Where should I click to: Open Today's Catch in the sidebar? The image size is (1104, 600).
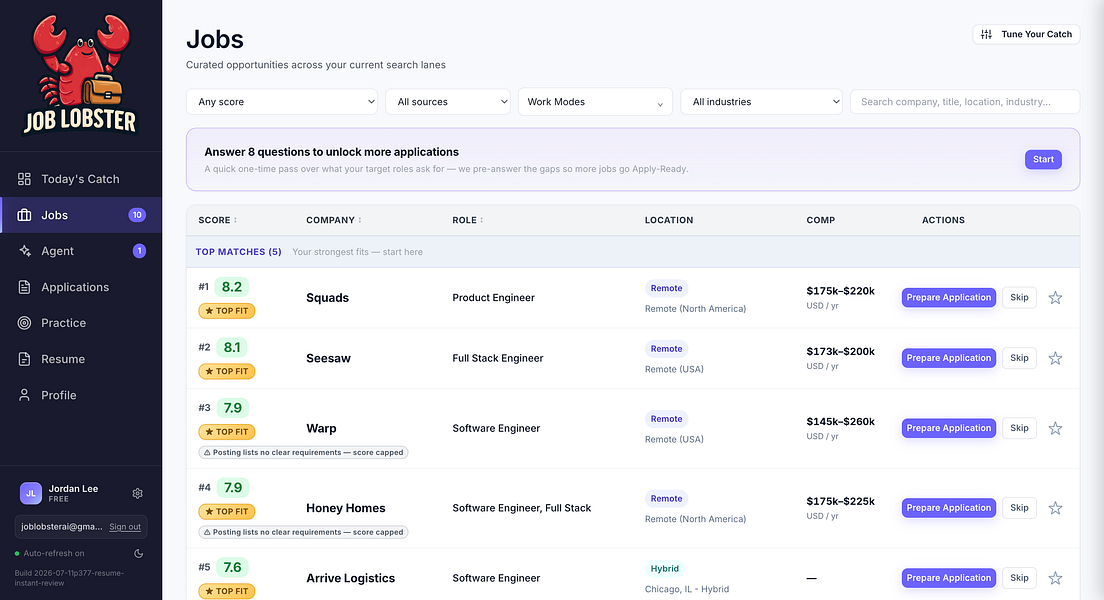click(81, 179)
